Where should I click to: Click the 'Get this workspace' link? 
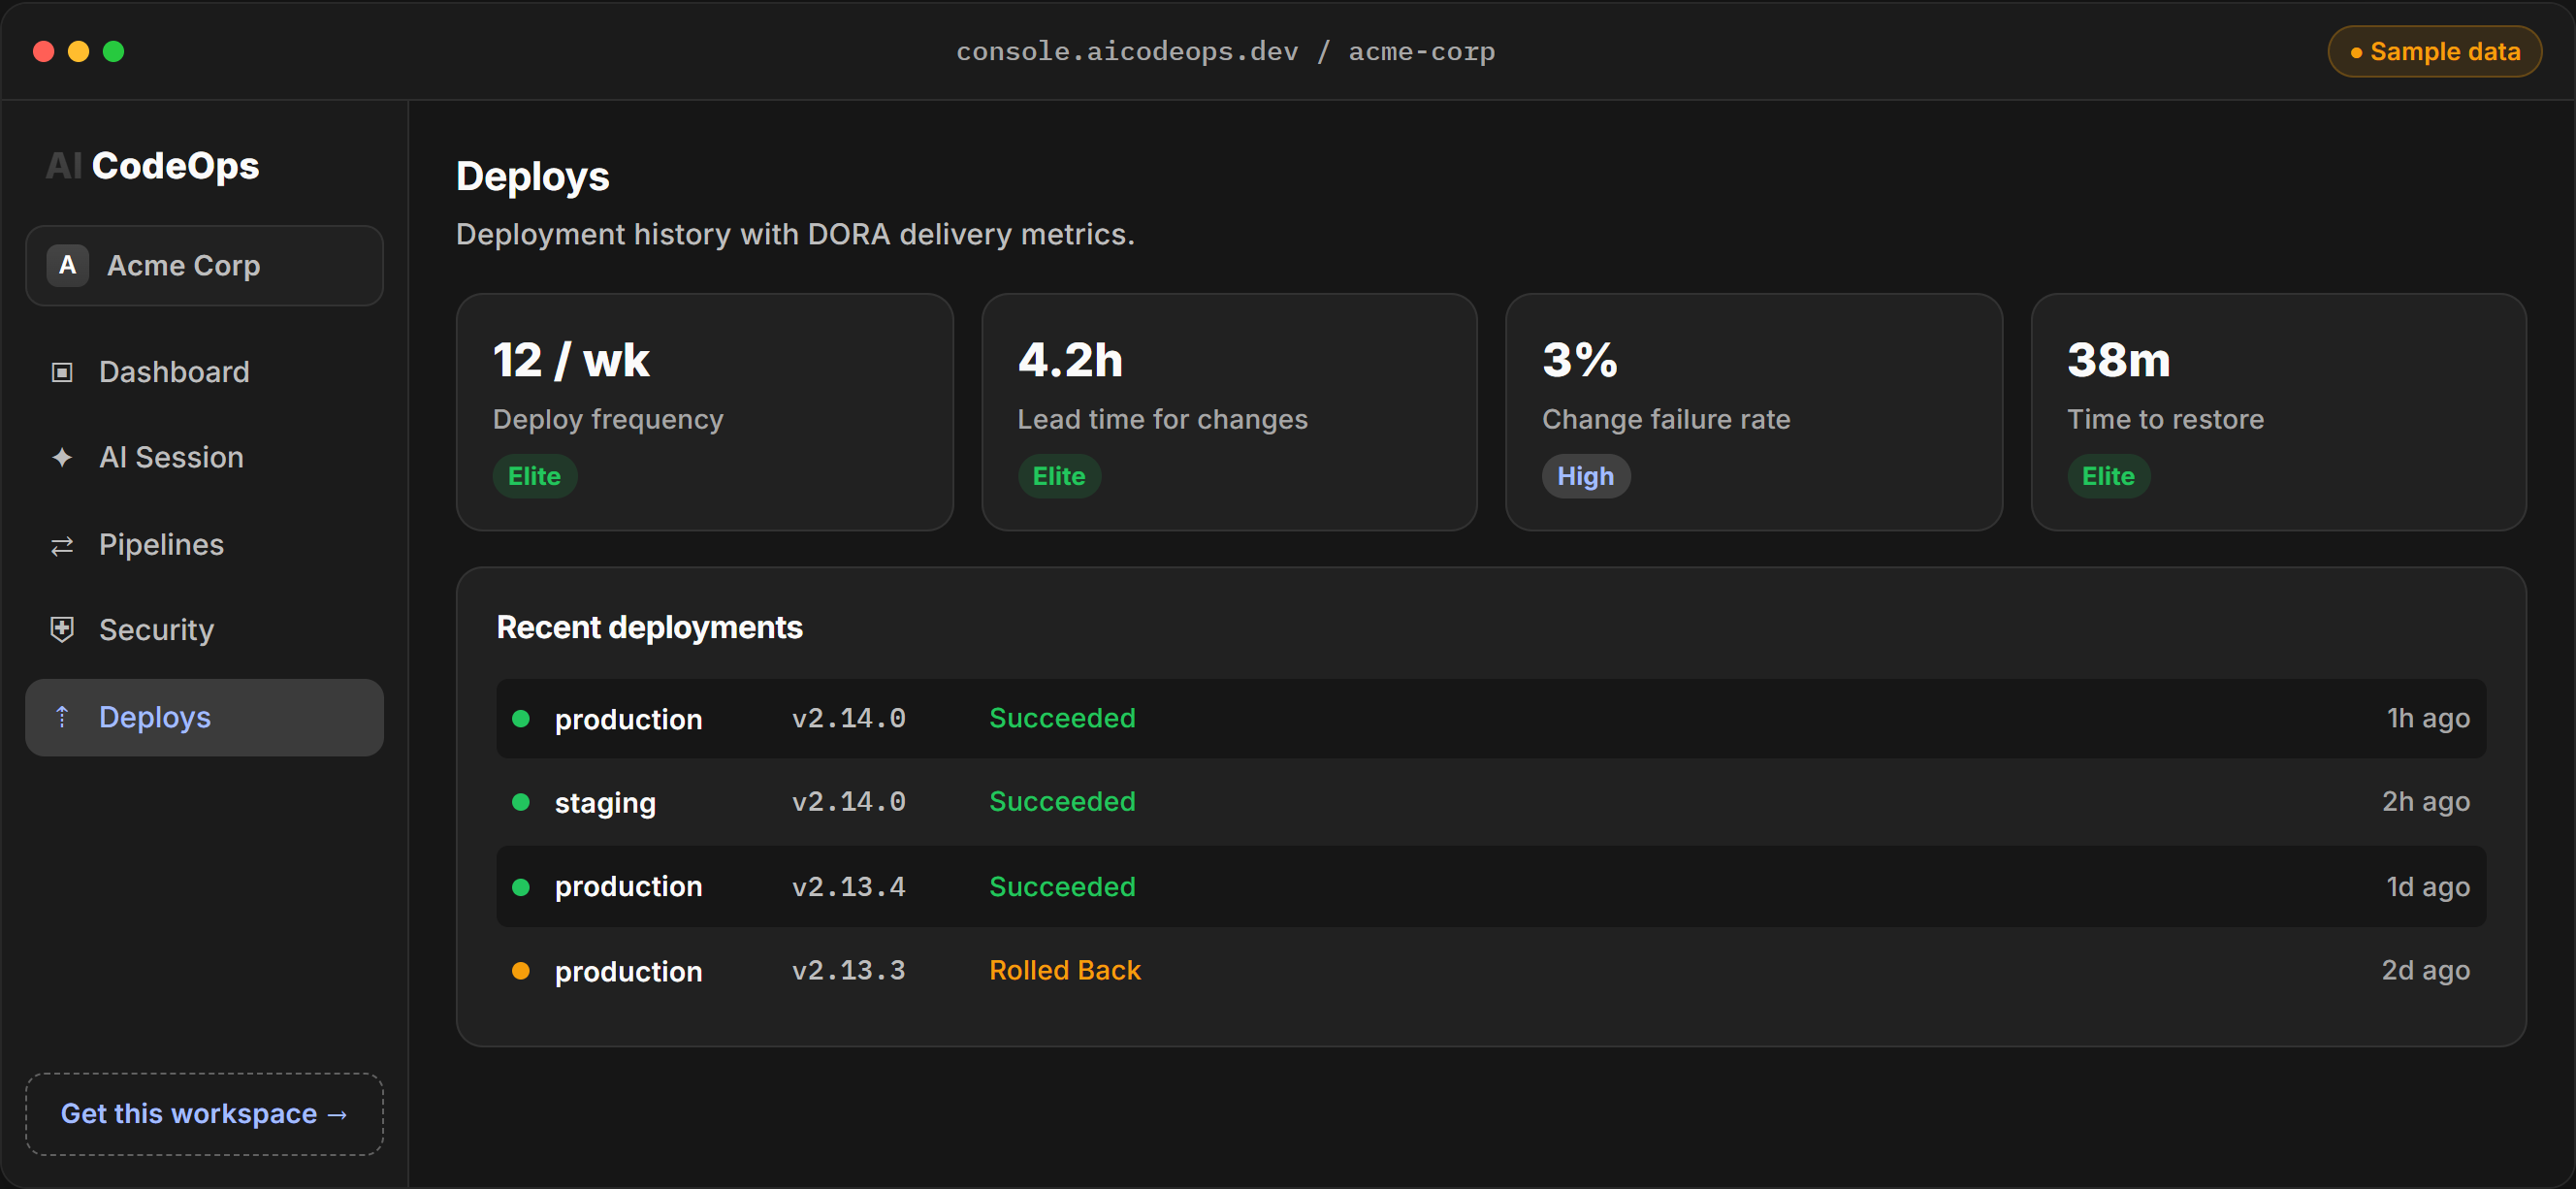pyautogui.click(x=204, y=1114)
